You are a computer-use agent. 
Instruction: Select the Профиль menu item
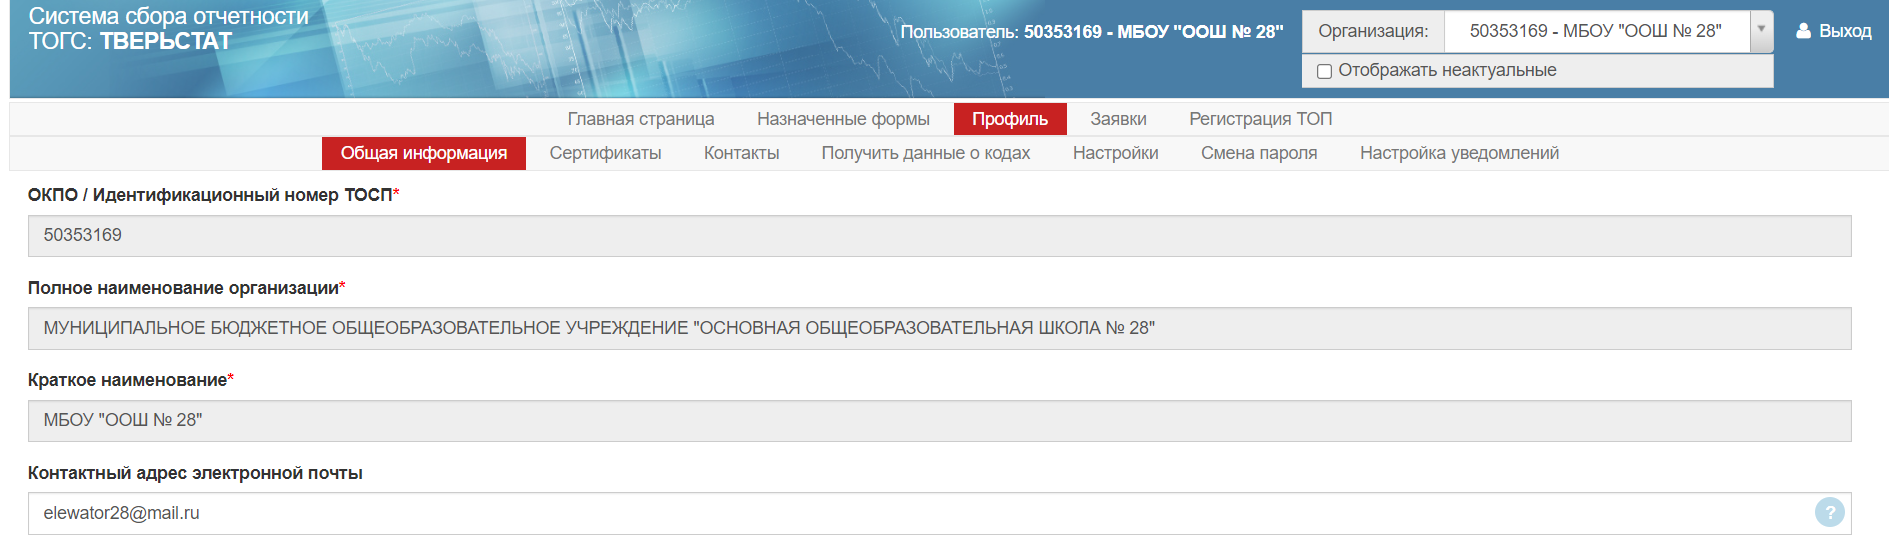(x=1009, y=119)
